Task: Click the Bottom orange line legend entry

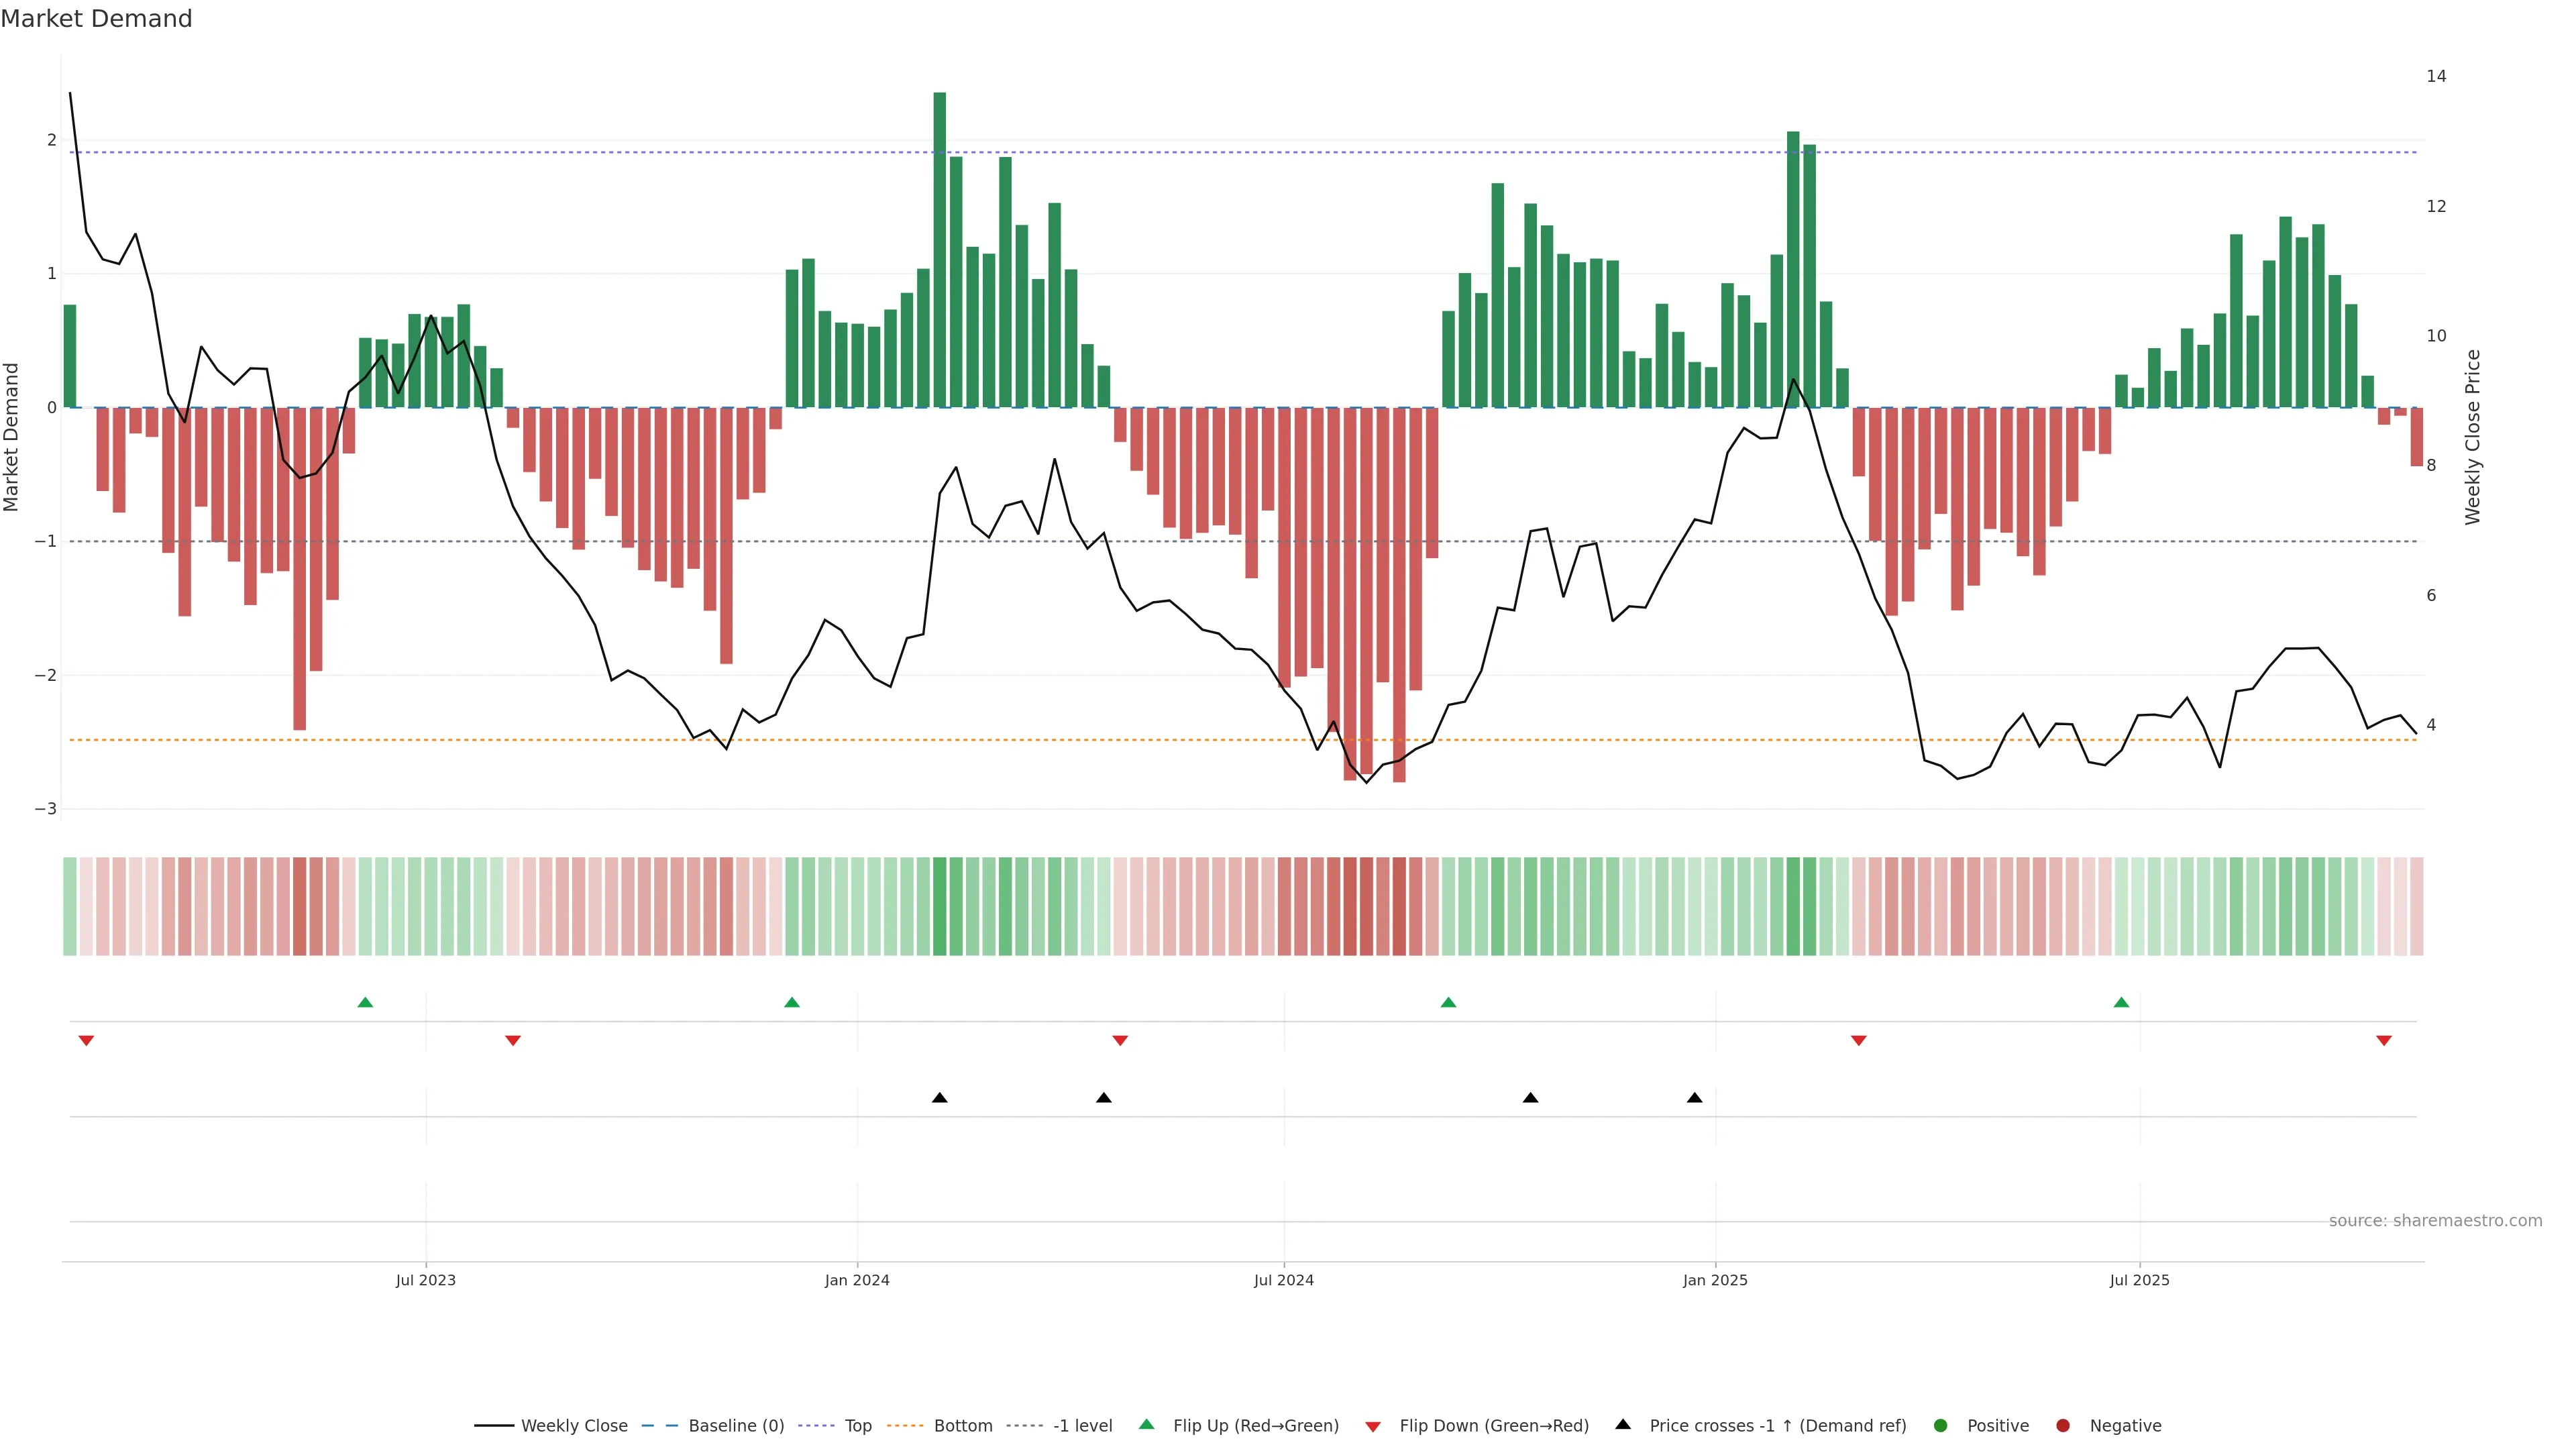Action: [962, 1425]
